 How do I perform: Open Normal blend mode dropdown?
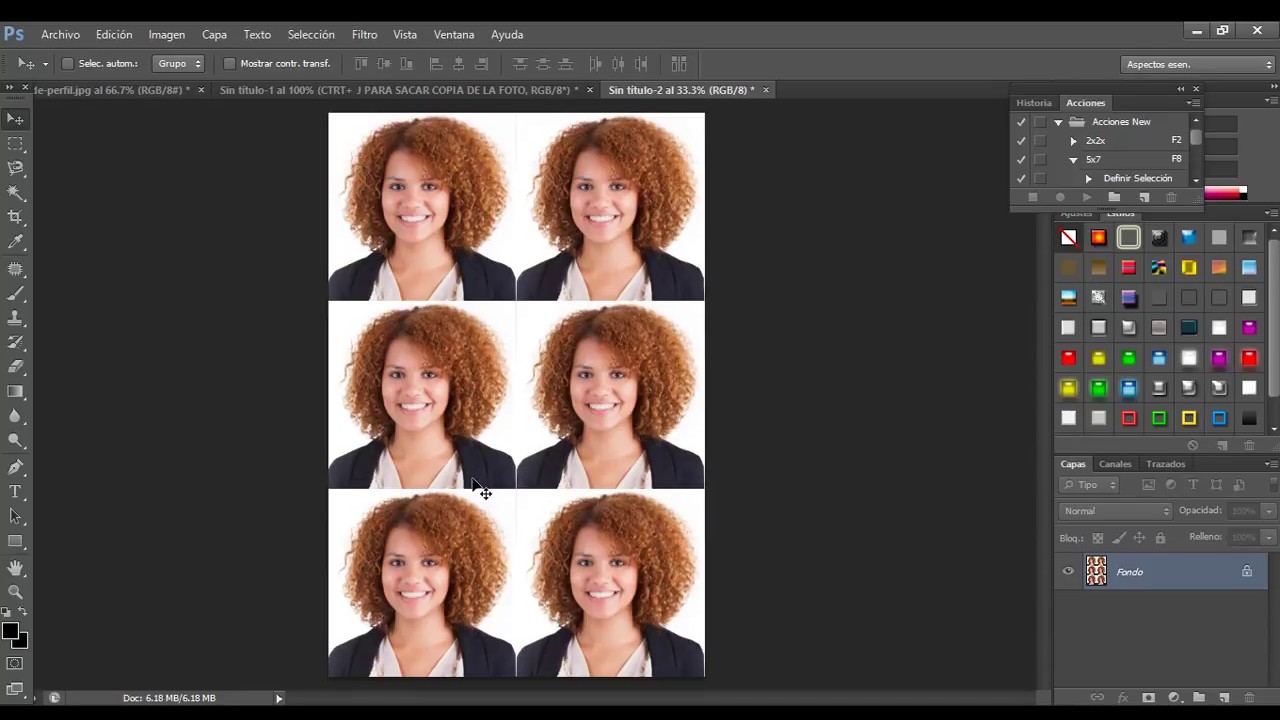tap(1116, 511)
